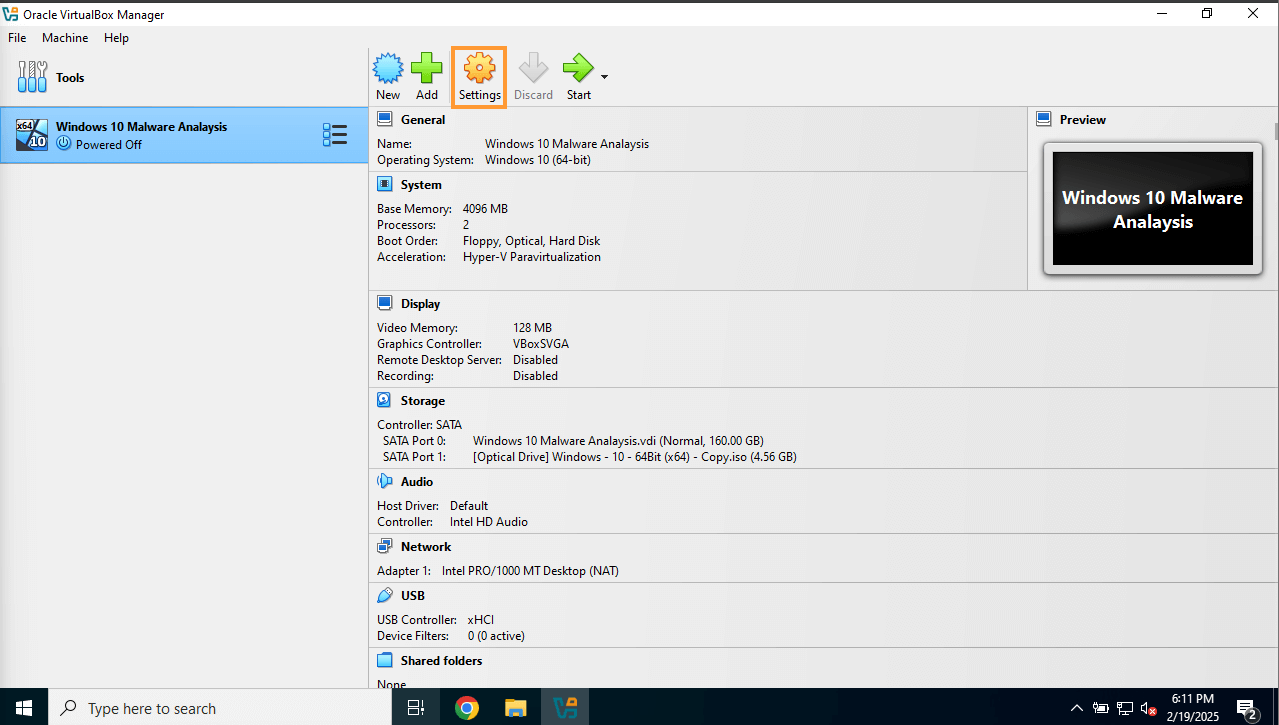Click the Powered Off status label

[109, 145]
